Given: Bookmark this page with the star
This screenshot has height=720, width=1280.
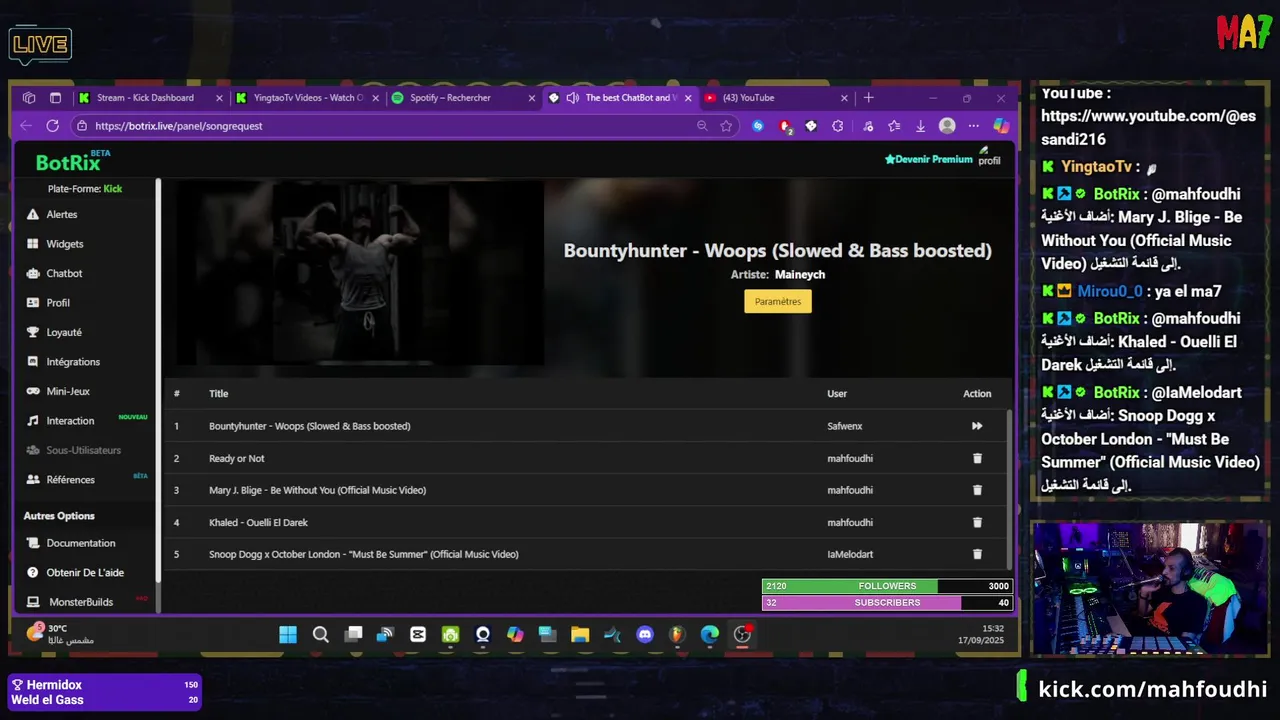Looking at the screenshot, I should [x=726, y=126].
